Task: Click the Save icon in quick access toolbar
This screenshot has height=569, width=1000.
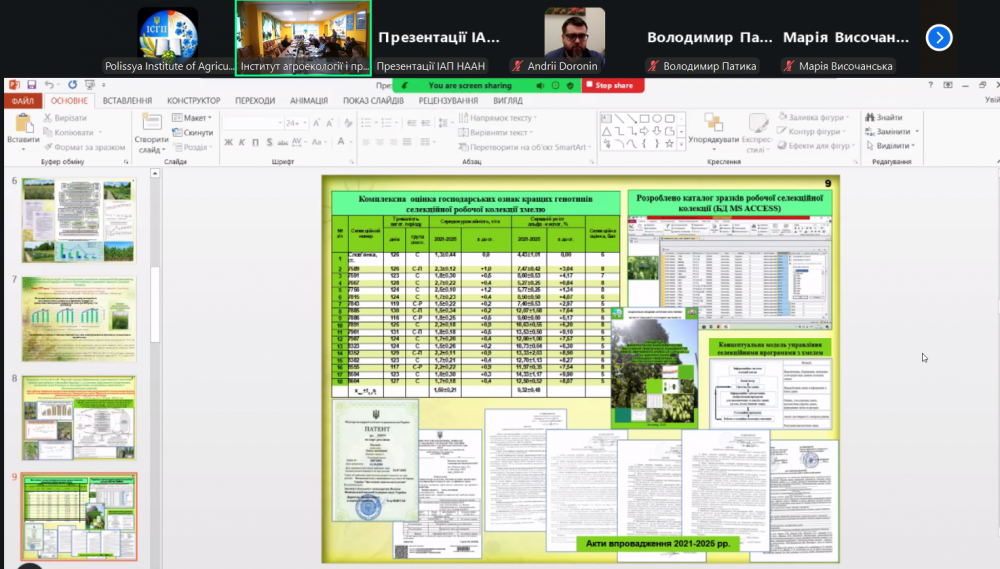Action: pos(32,85)
